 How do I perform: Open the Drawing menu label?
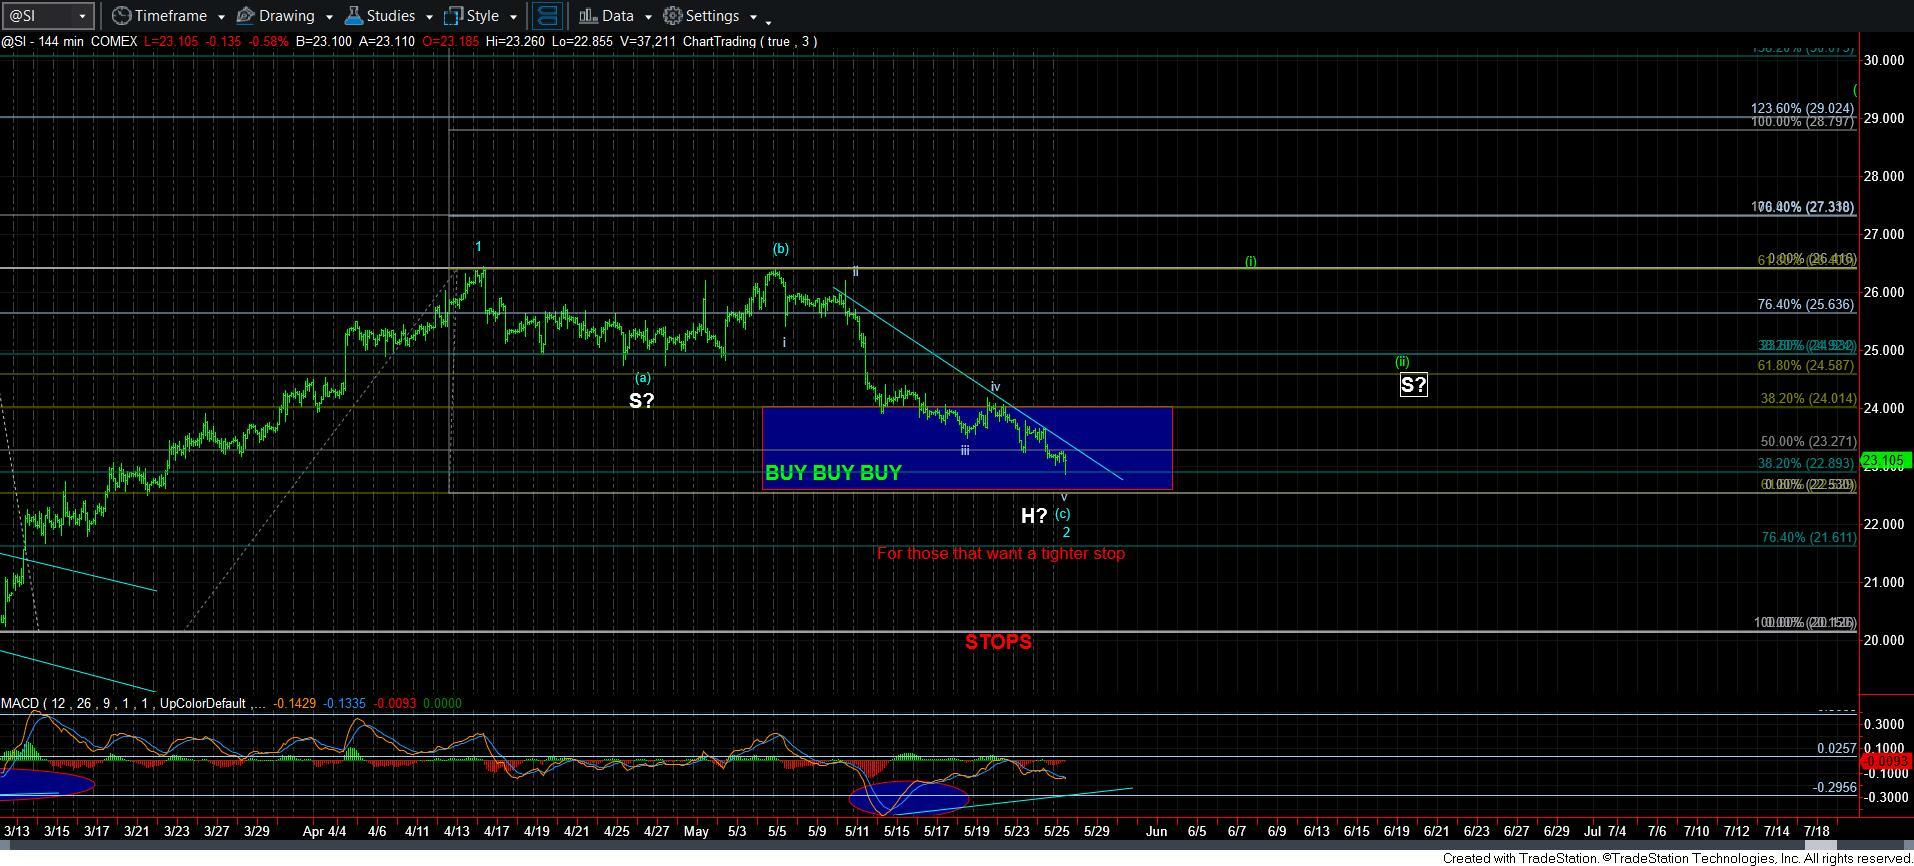click(286, 16)
